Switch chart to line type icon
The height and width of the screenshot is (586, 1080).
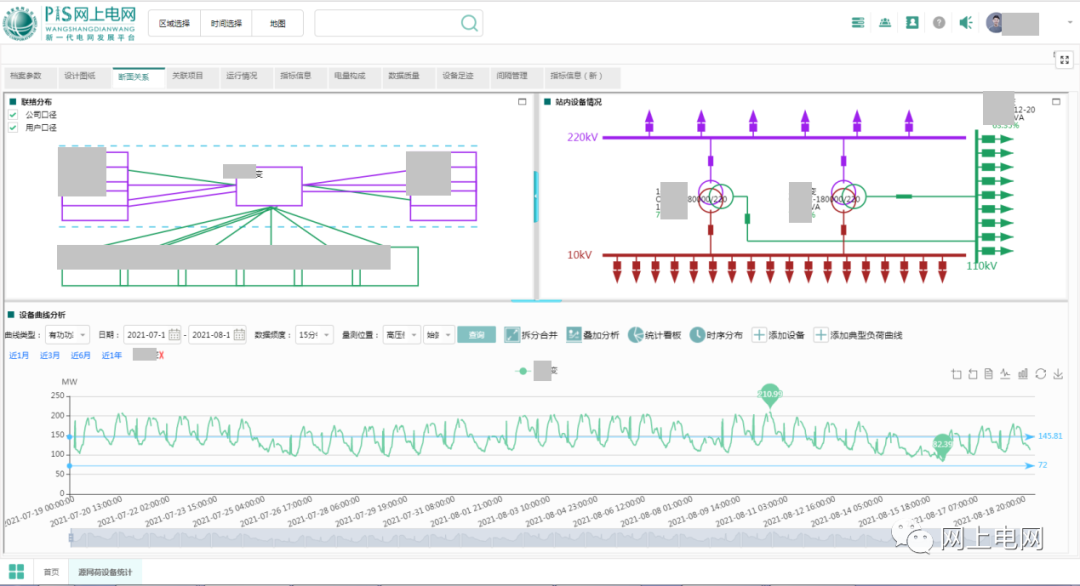[x=1006, y=374]
